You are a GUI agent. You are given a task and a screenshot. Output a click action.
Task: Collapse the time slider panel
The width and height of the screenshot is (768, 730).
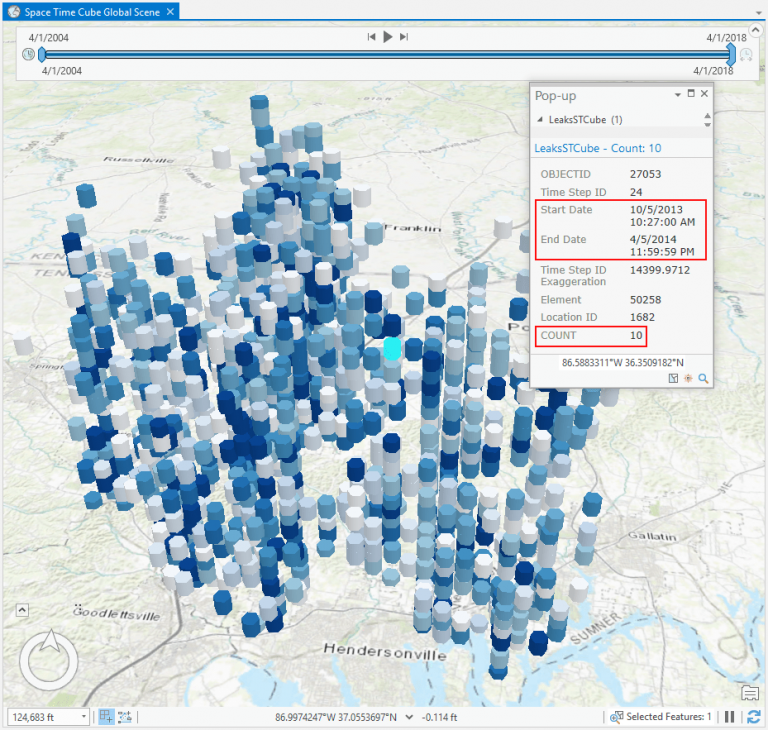[x=755, y=30]
